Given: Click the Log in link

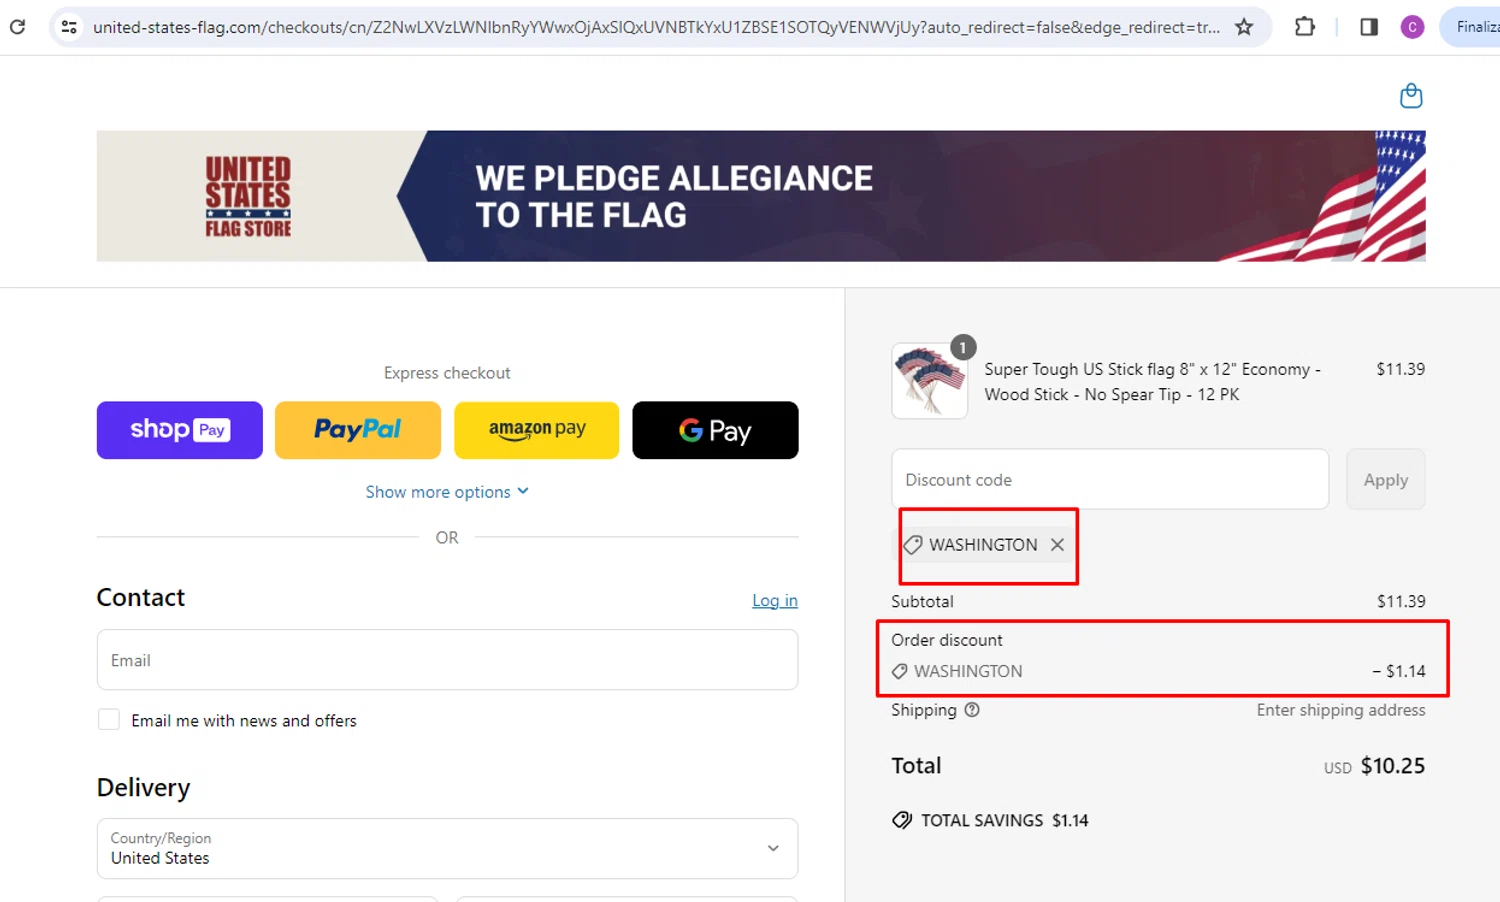Looking at the screenshot, I should pos(774,600).
